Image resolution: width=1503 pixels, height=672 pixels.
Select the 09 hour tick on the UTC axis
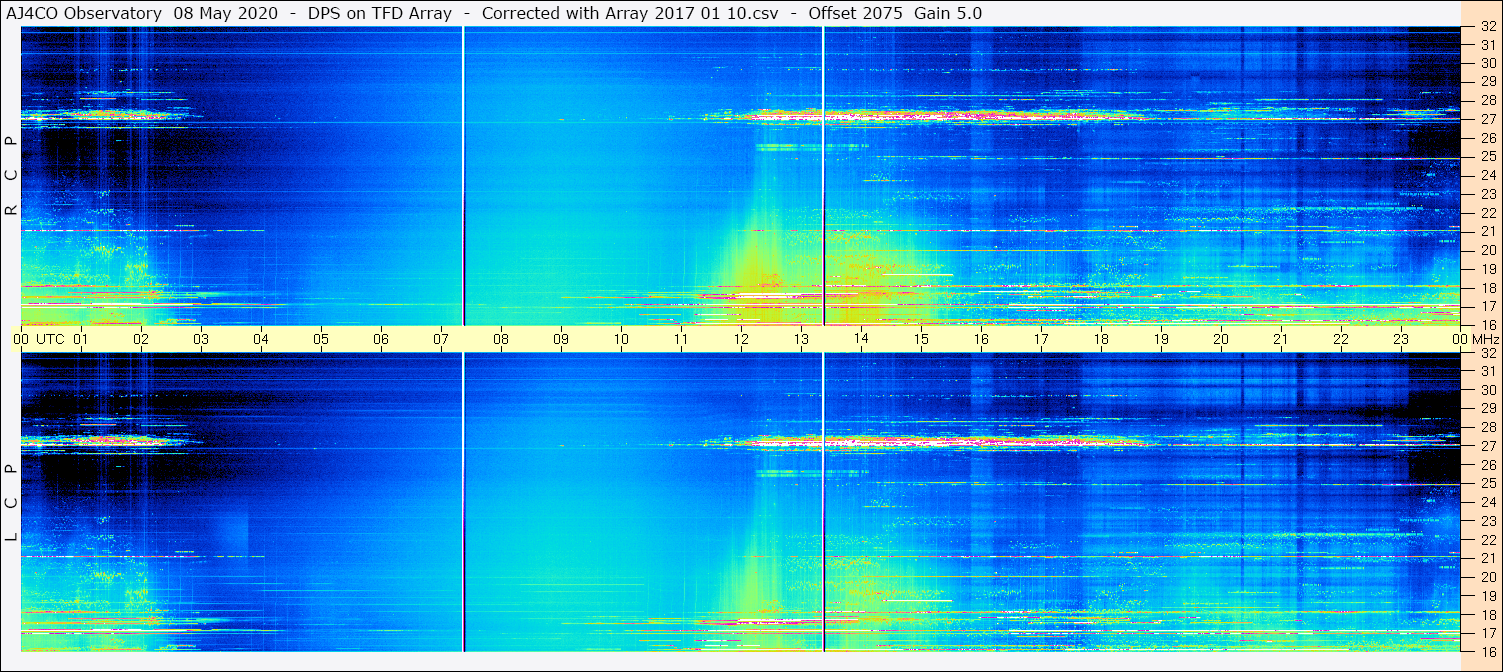pos(561,339)
